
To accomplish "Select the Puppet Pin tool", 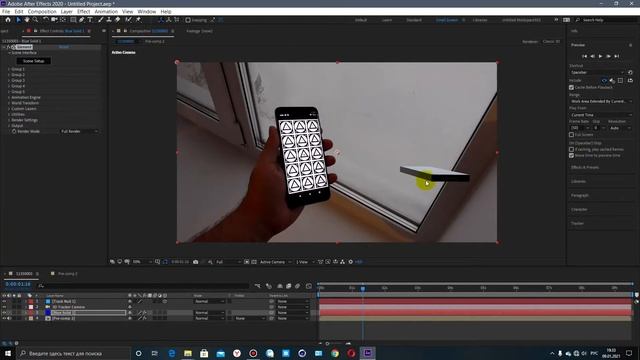I will click(x=138, y=20).
